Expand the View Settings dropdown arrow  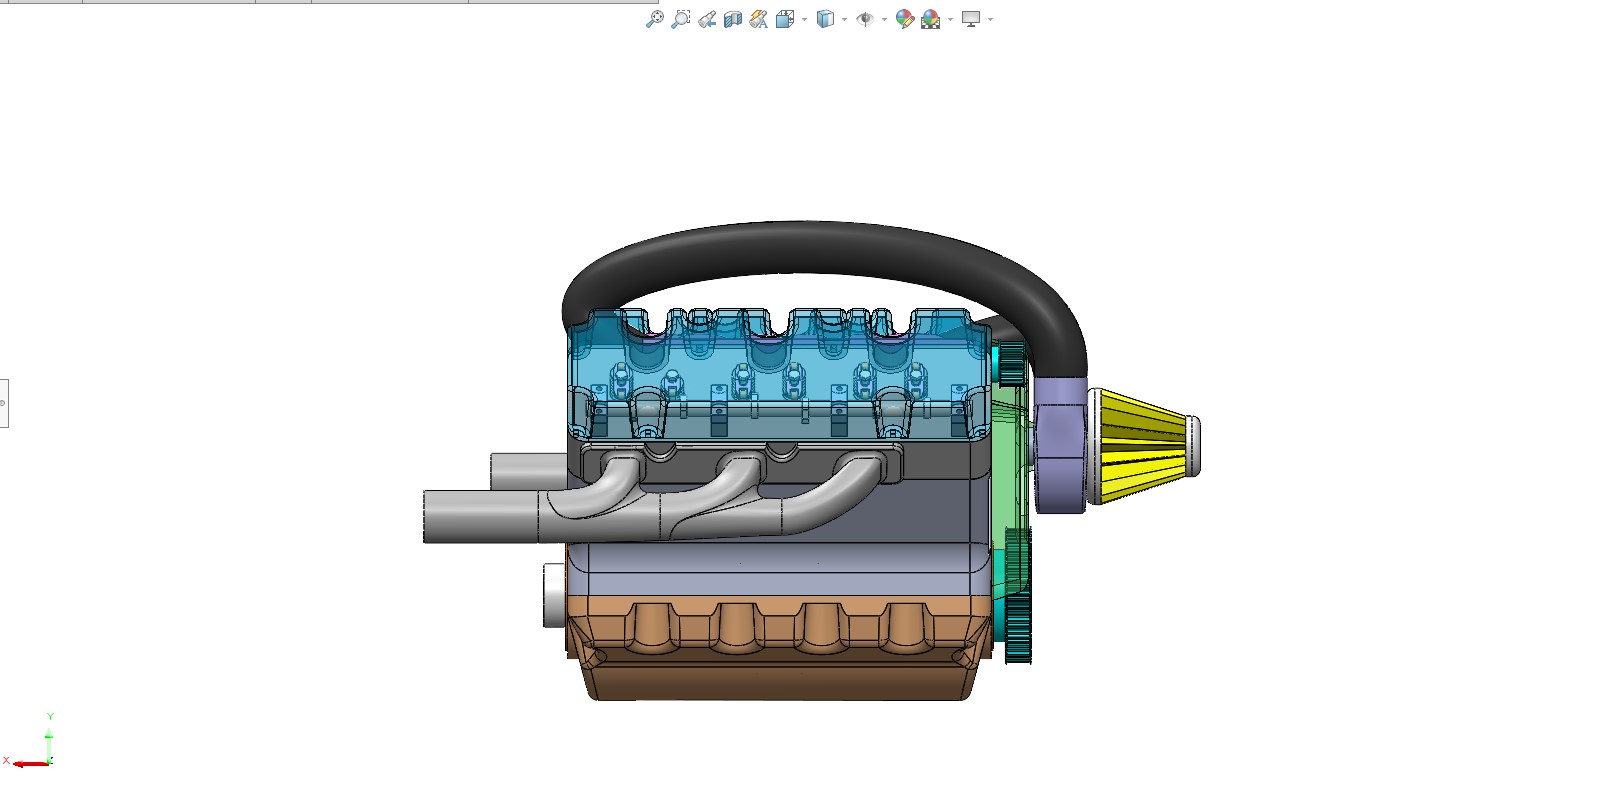pos(990,20)
